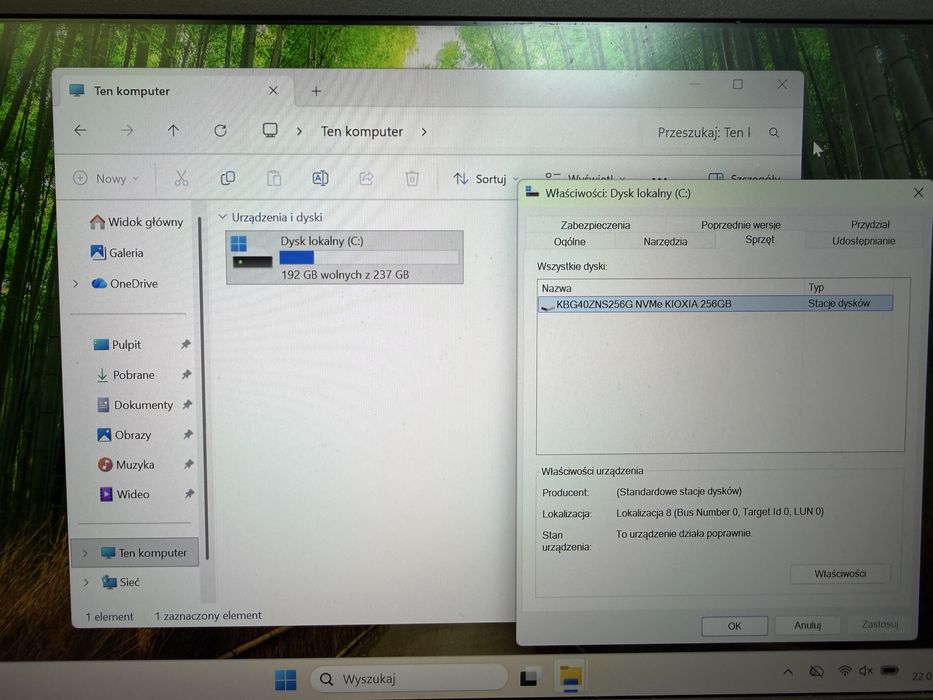Refresh the Ten komputer view

click(x=220, y=130)
